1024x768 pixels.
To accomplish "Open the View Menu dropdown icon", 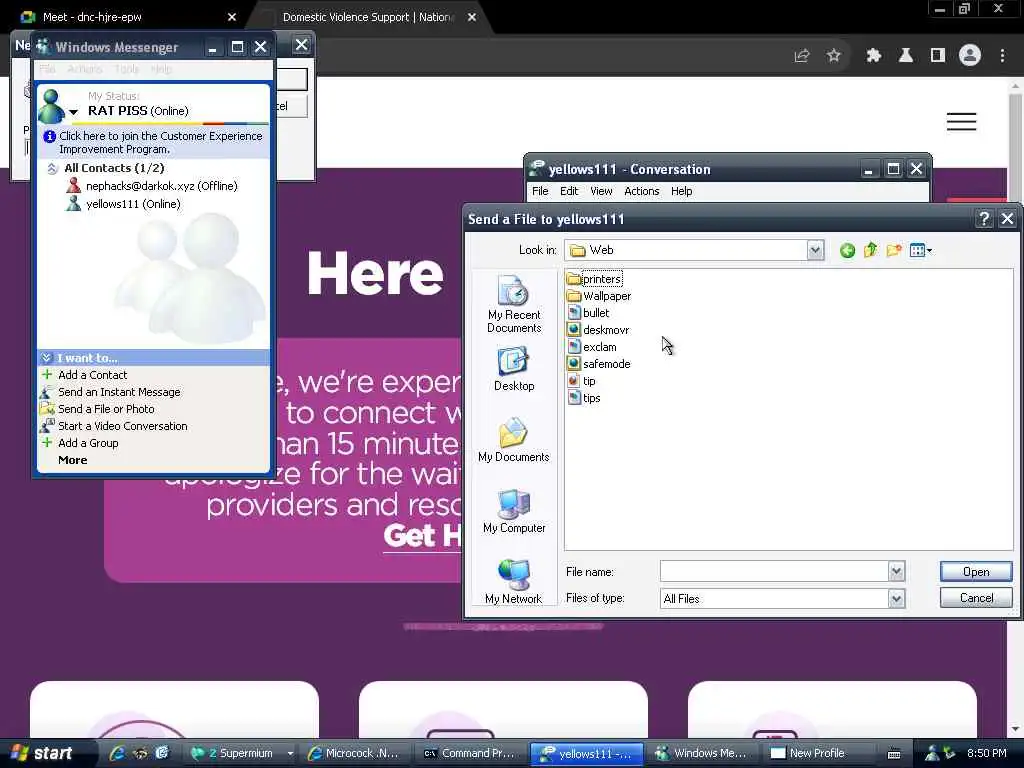I will point(921,250).
